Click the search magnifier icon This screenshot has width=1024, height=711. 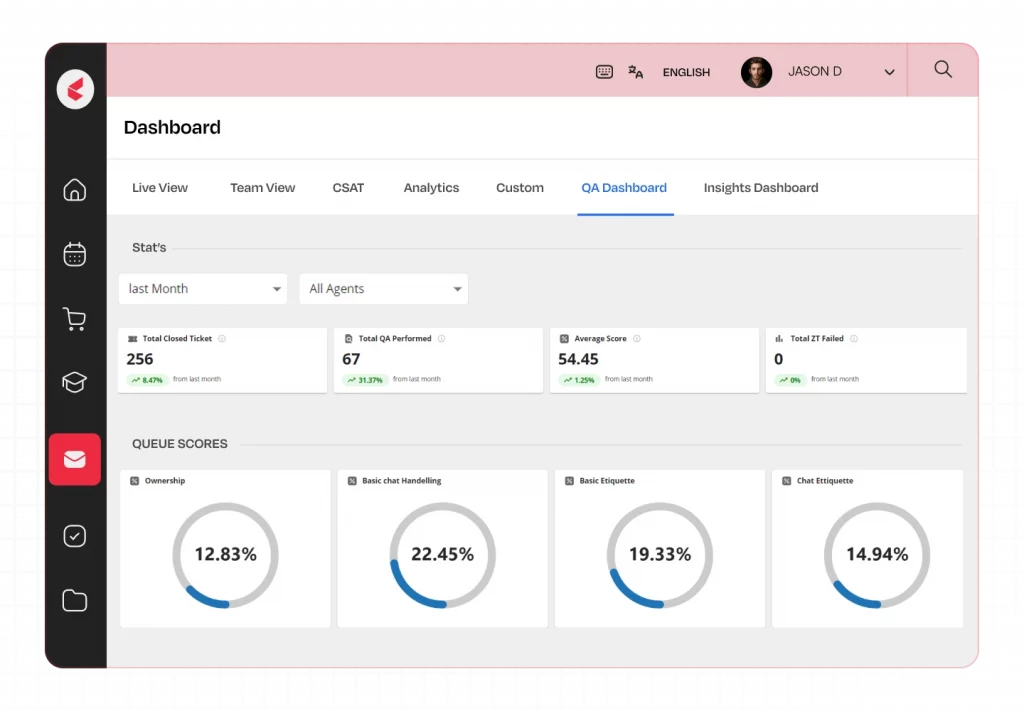(942, 69)
